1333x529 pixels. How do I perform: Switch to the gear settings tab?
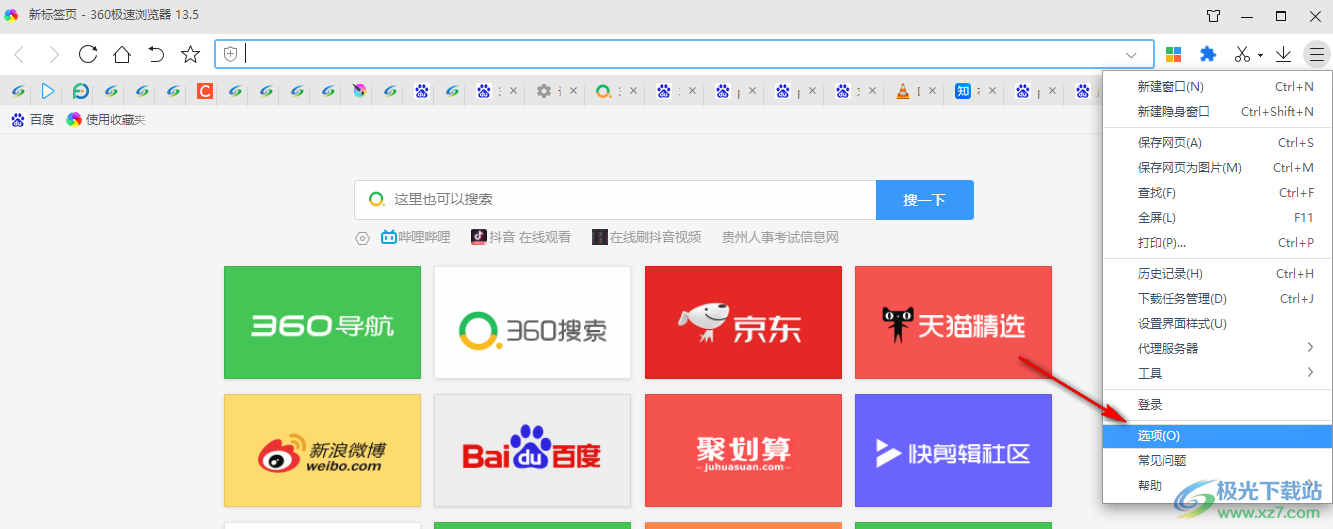[x=544, y=91]
